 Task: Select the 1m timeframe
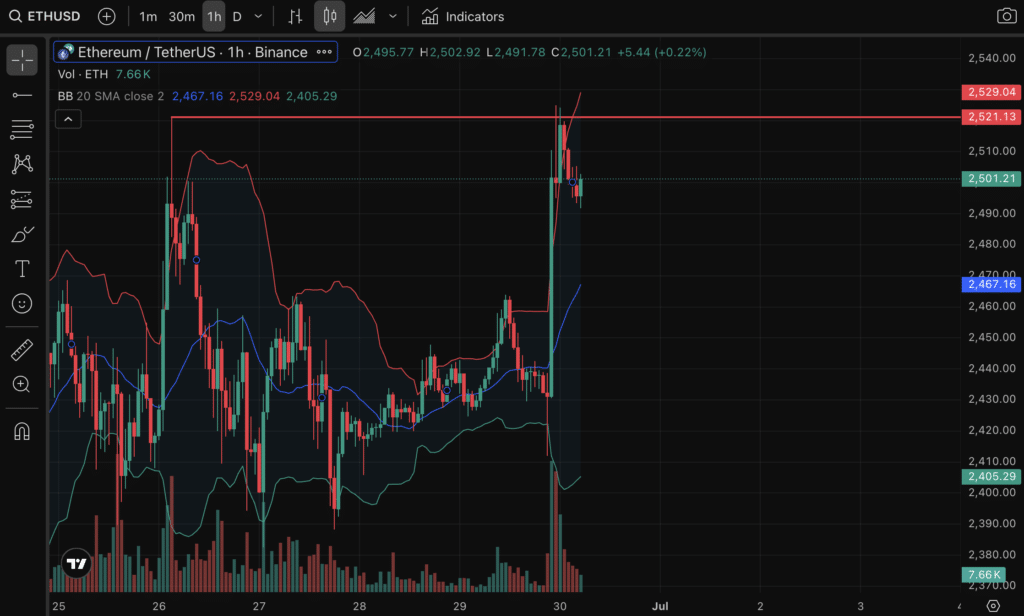point(148,16)
